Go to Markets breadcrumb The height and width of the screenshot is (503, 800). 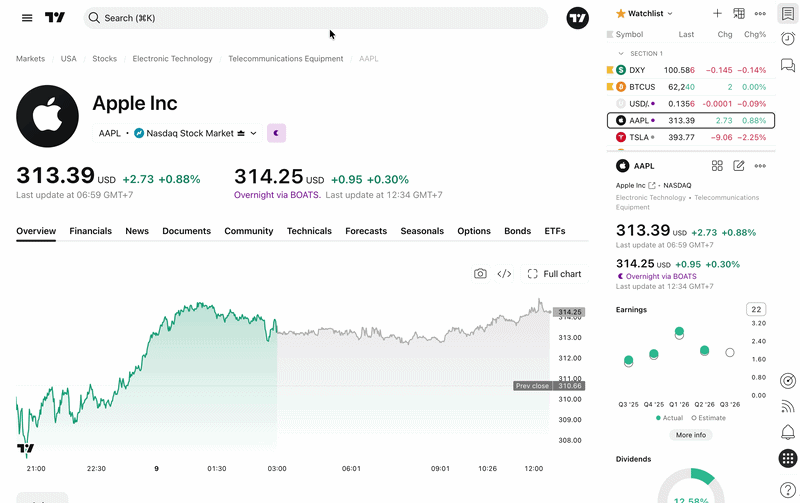tap(30, 59)
